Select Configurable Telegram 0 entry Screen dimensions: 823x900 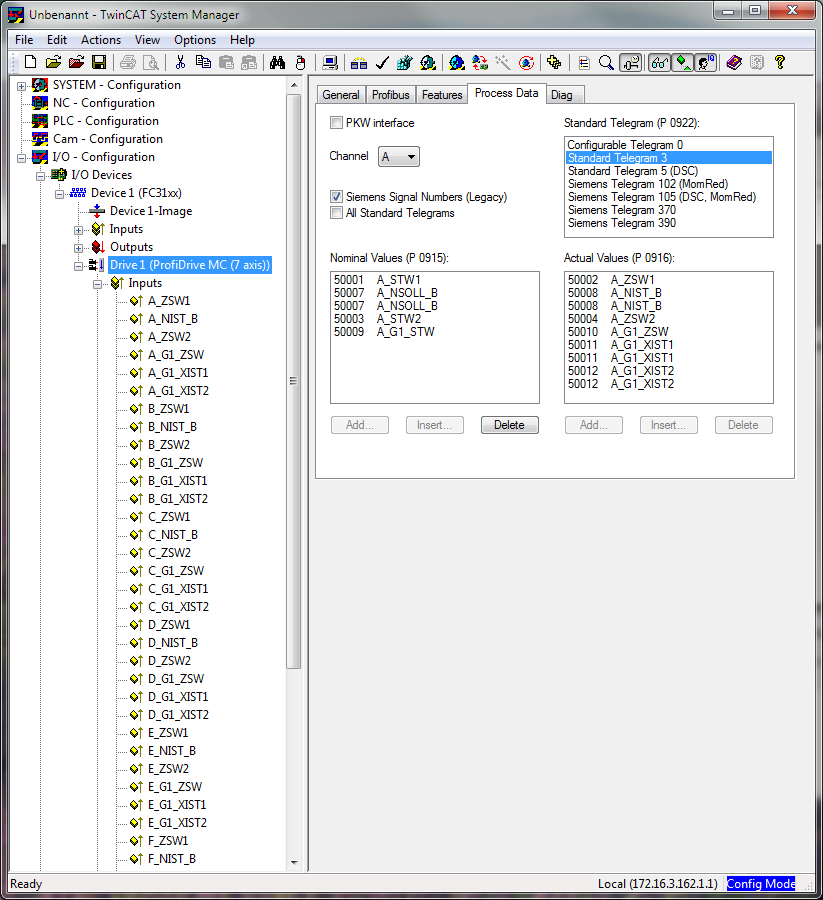[668, 145]
